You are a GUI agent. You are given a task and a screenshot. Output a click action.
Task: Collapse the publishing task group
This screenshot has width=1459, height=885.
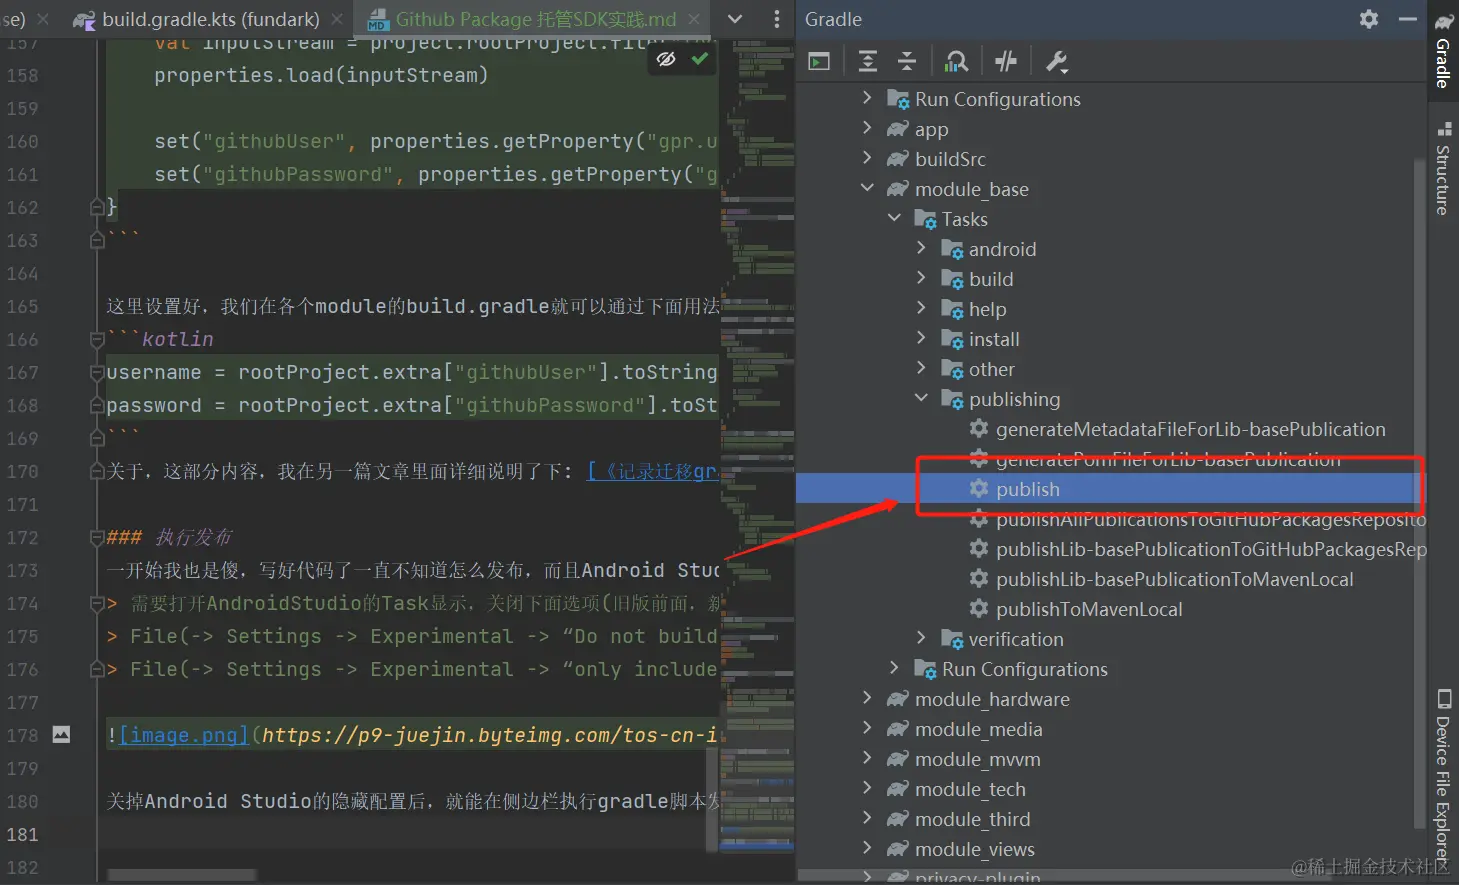coord(921,398)
